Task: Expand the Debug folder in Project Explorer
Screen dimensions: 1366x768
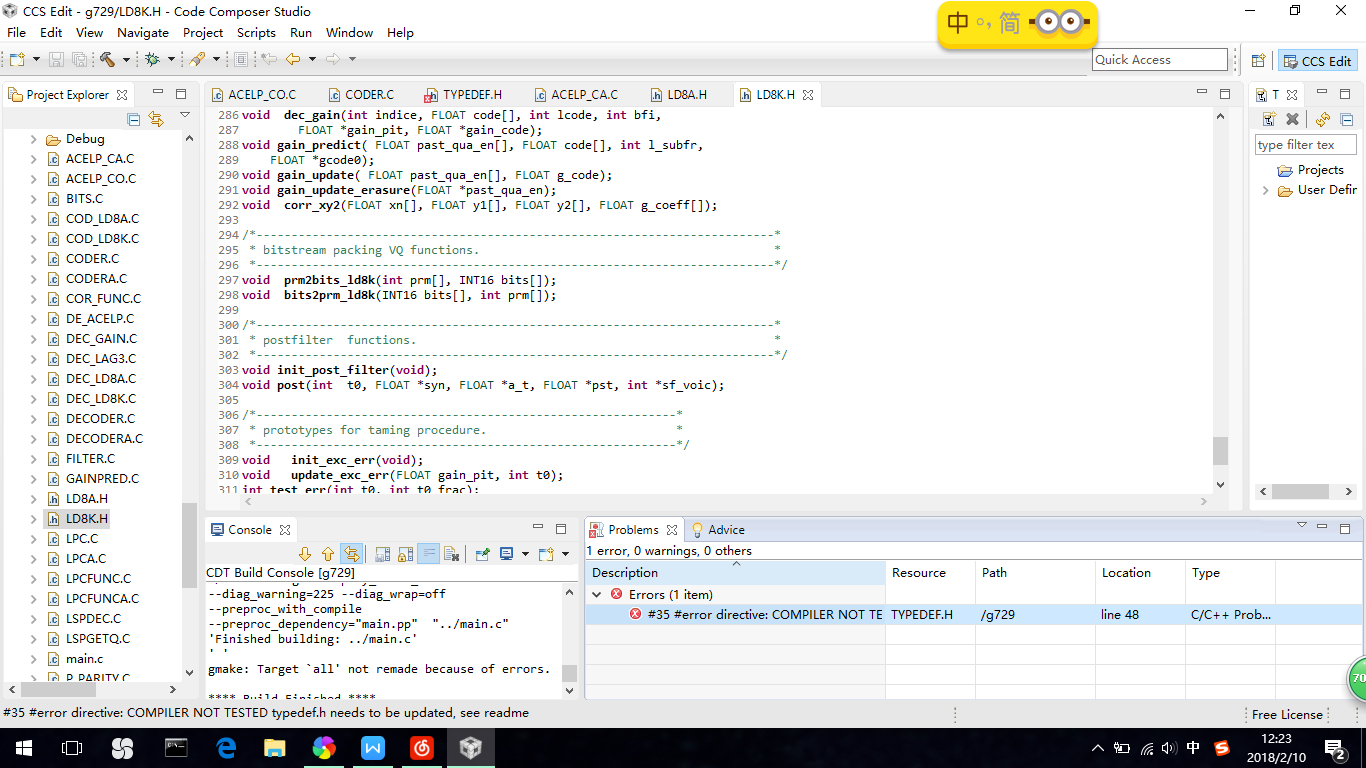Action: pyautogui.click(x=33, y=139)
